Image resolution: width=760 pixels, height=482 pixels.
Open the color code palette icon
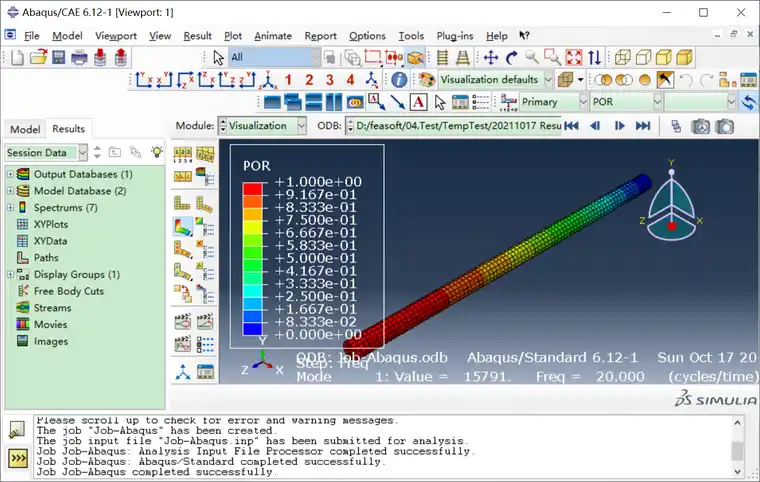point(426,80)
